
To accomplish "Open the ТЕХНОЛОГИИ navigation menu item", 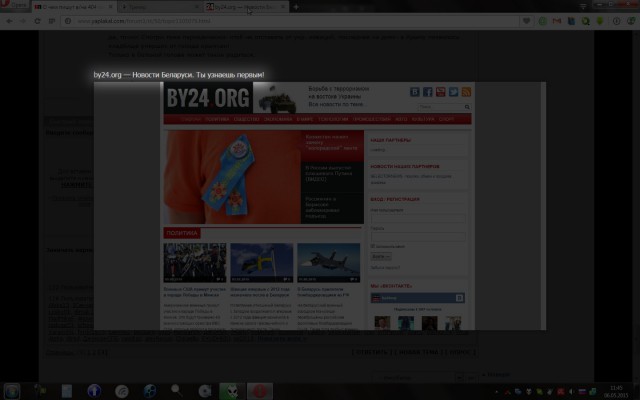I will [333, 119].
